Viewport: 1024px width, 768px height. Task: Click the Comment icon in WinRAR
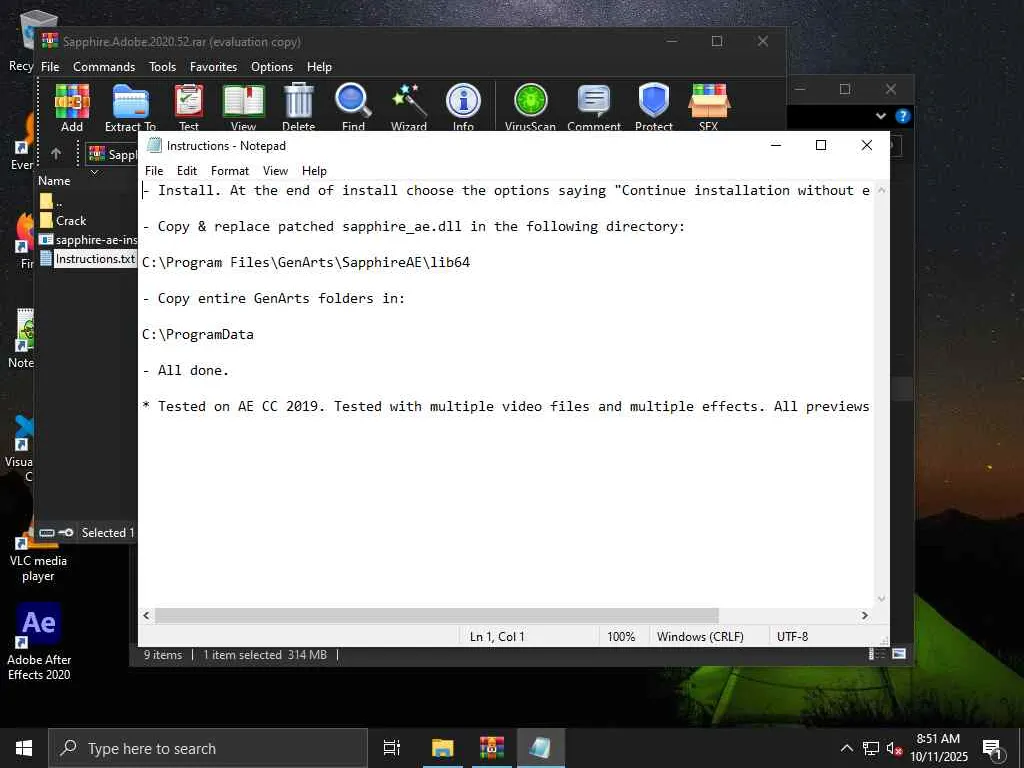point(594,103)
